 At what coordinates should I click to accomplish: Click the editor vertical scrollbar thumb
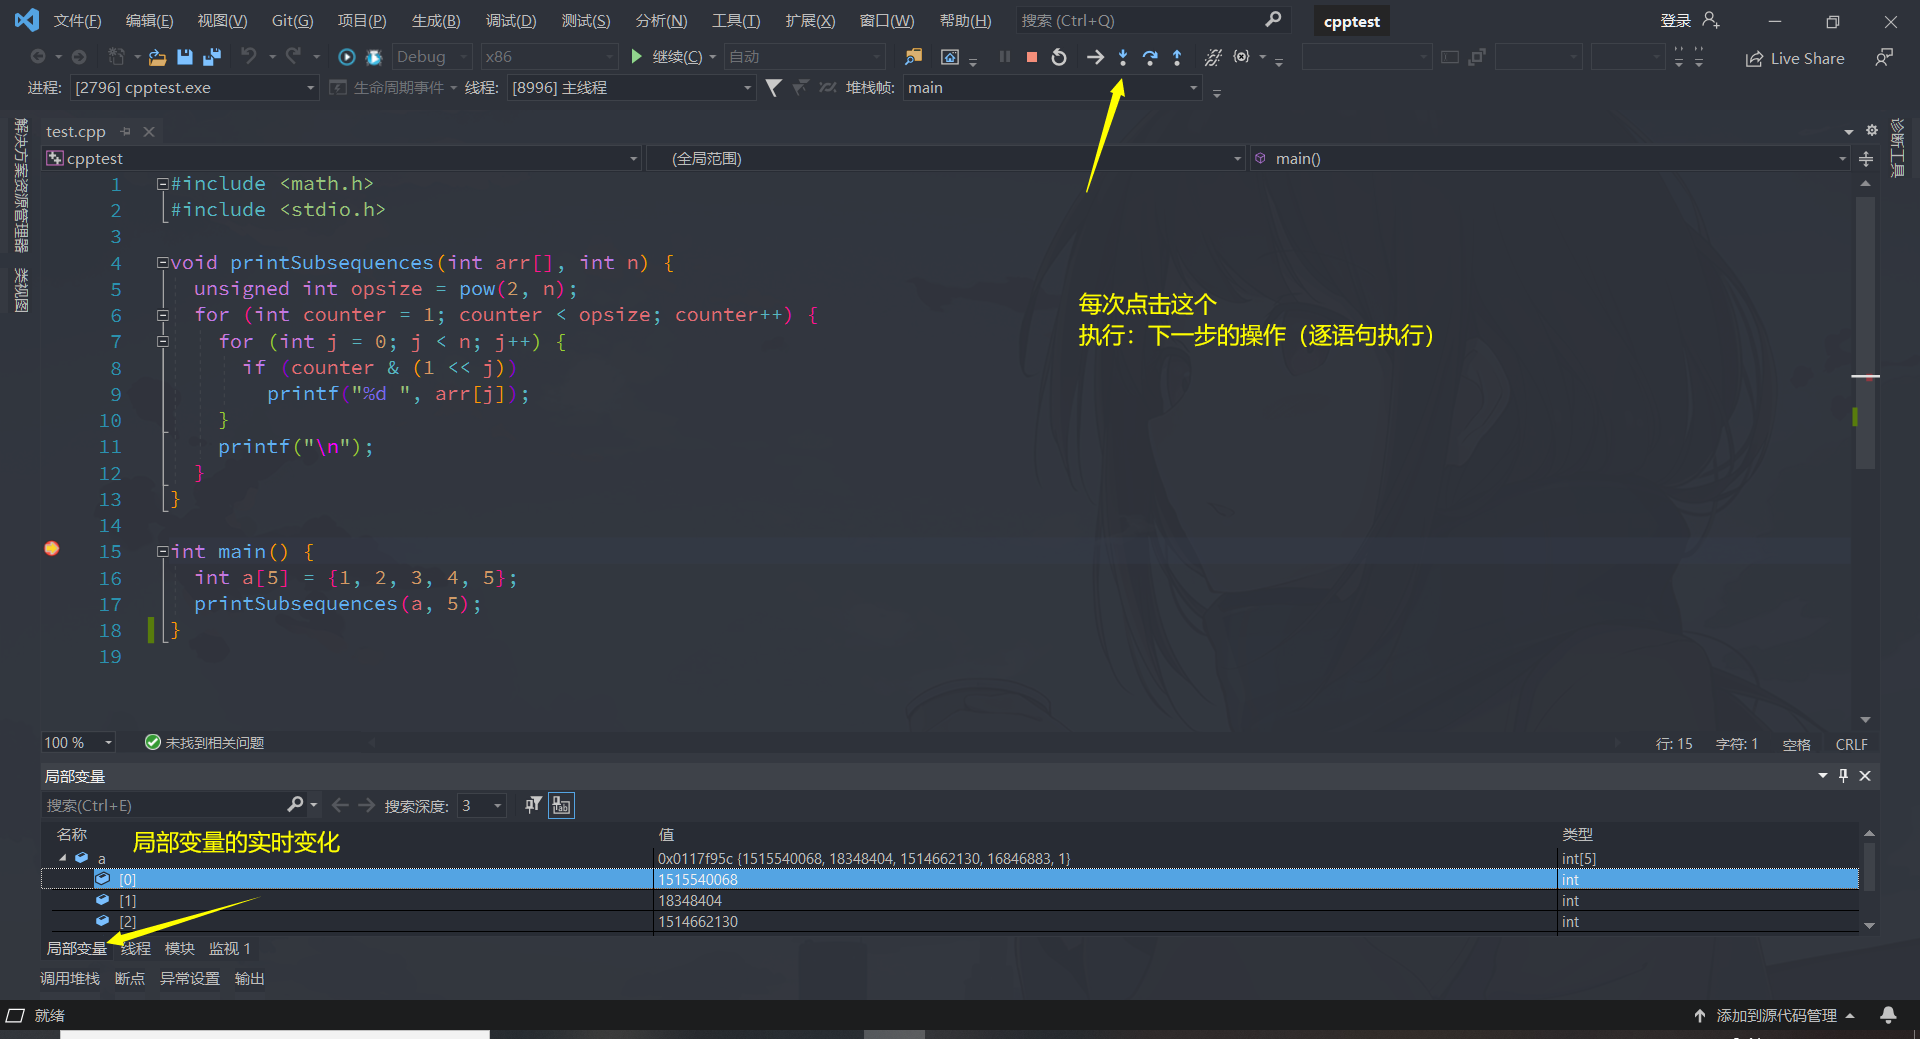pyautogui.click(x=1865, y=333)
